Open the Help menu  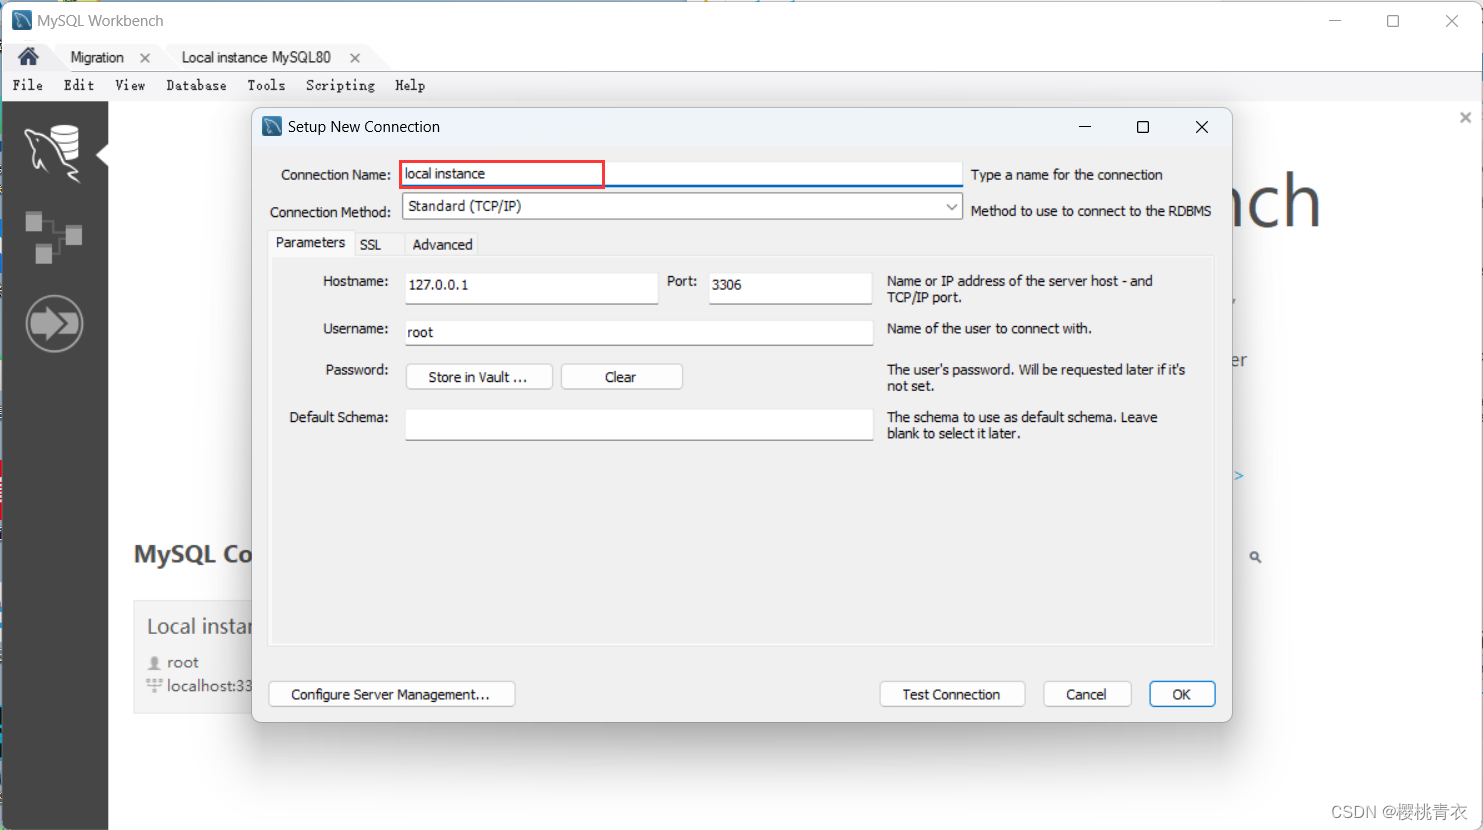[410, 86]
